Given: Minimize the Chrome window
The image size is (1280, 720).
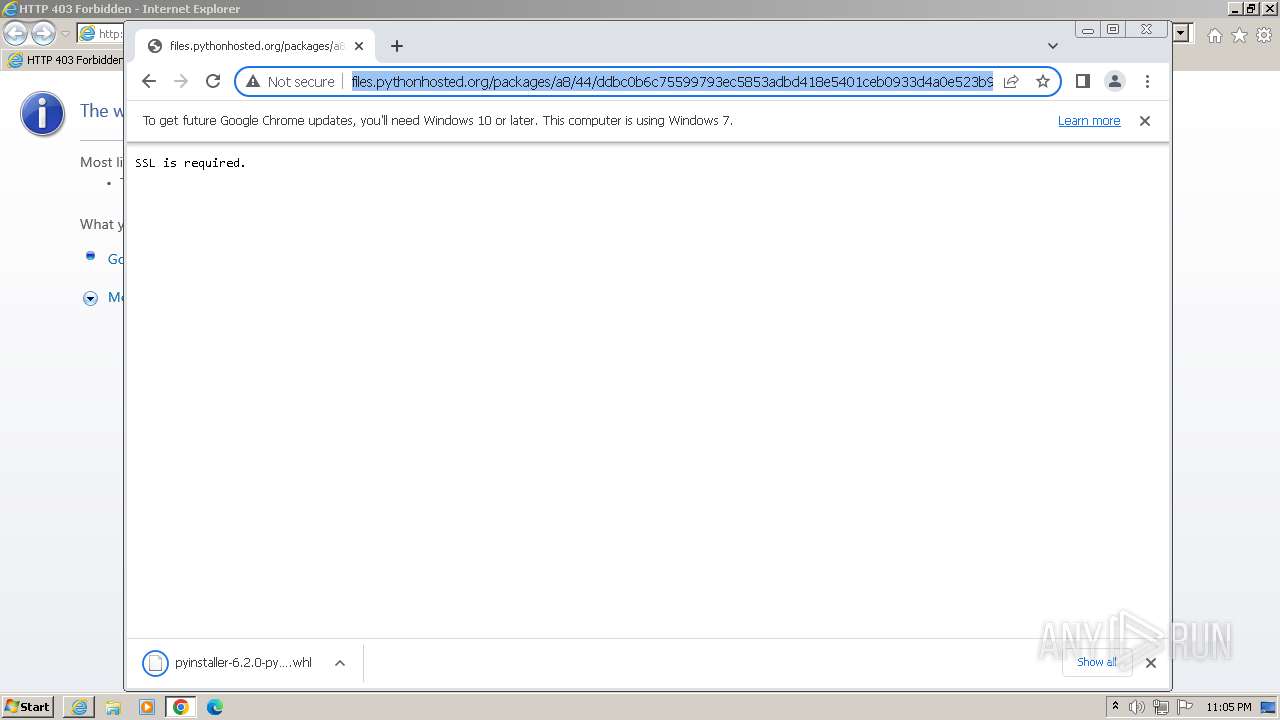Looking at the screenshot, I should [x=1087, y=30].
